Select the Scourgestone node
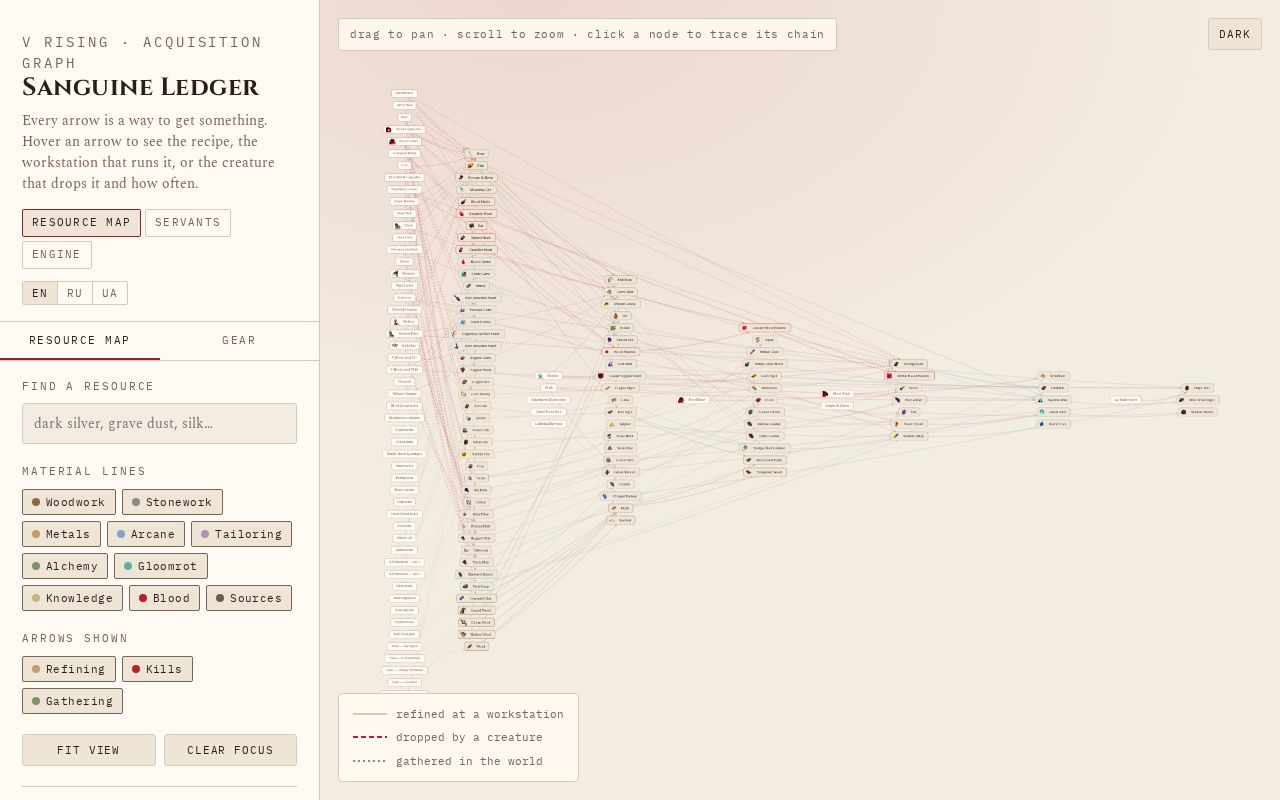Viewport: 1280px width, 800px height. click(909, 364)
